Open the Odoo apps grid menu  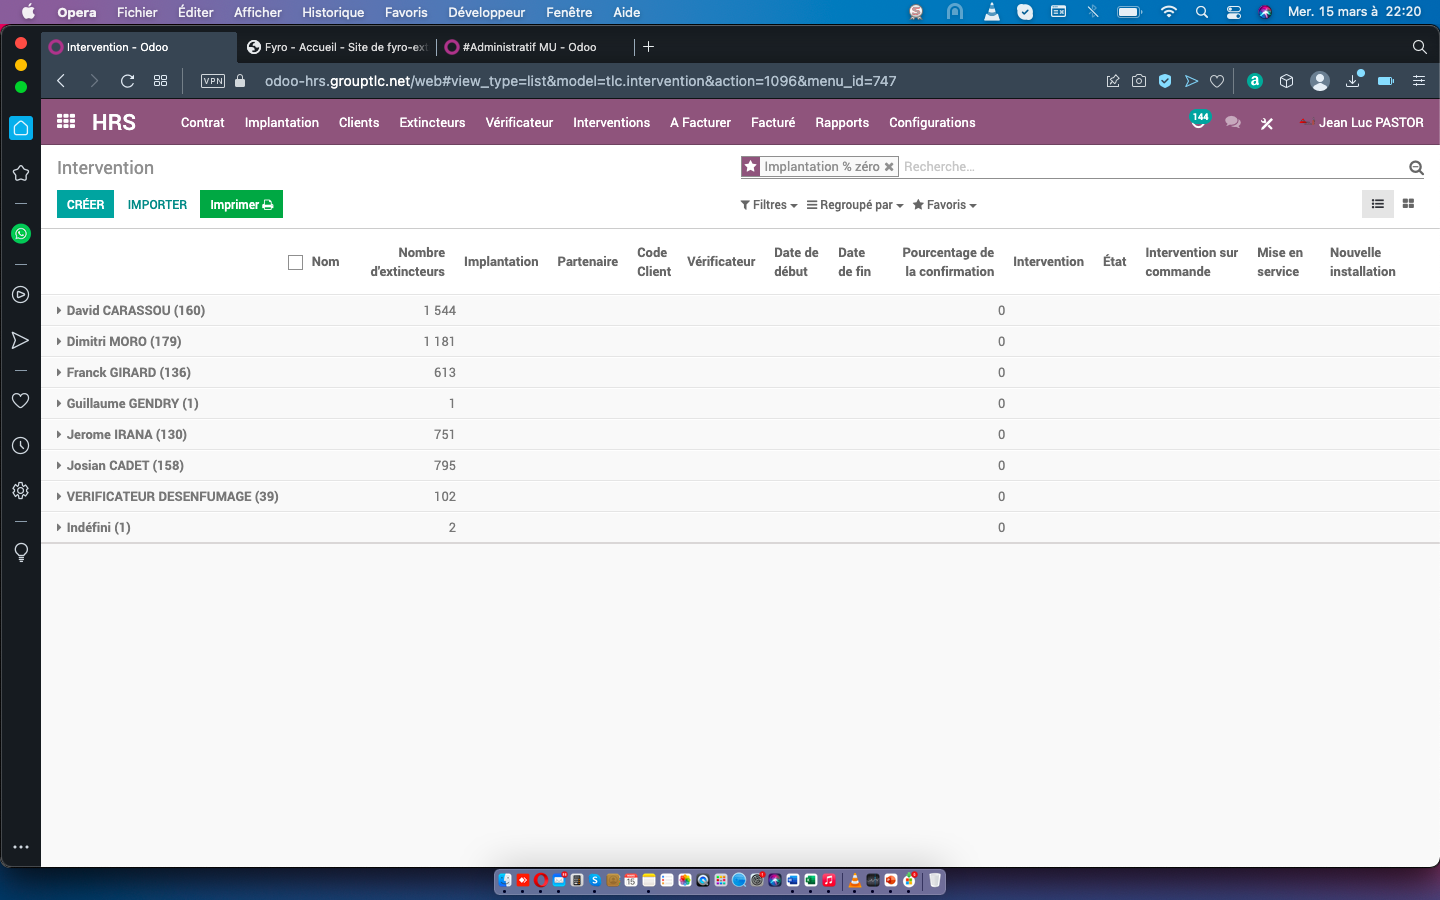66,122
